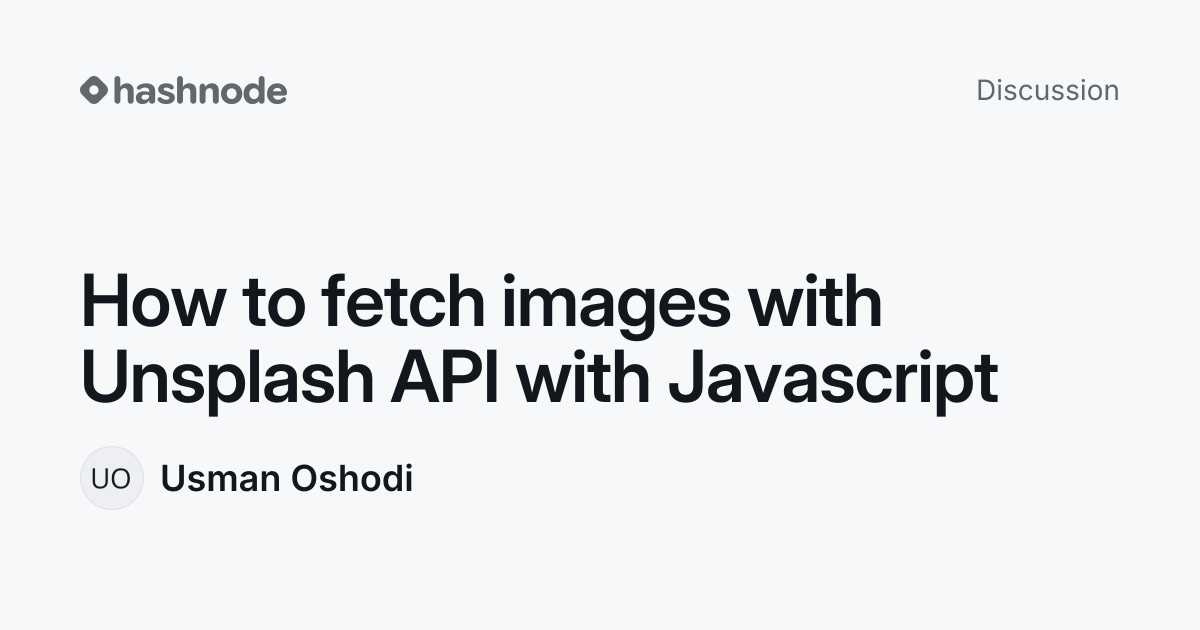Click the letter 'h' starting the hashnode wordmark

tap(123, 90)
